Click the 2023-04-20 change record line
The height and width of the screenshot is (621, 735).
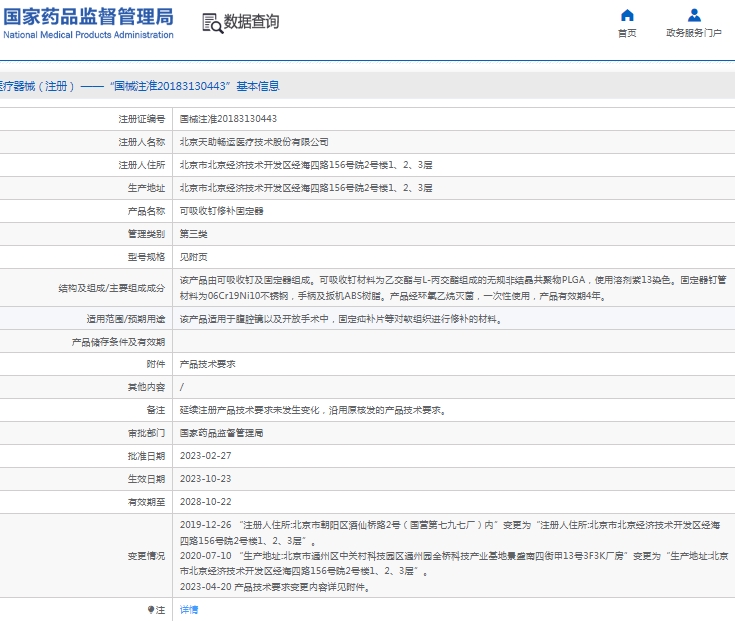click(x=275, y=587)
